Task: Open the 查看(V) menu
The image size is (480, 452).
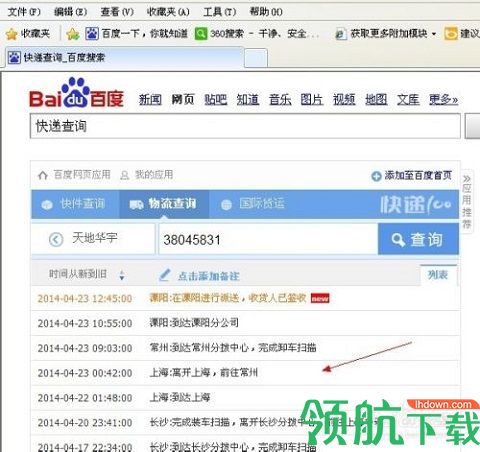Action: (x=117, y=12)
